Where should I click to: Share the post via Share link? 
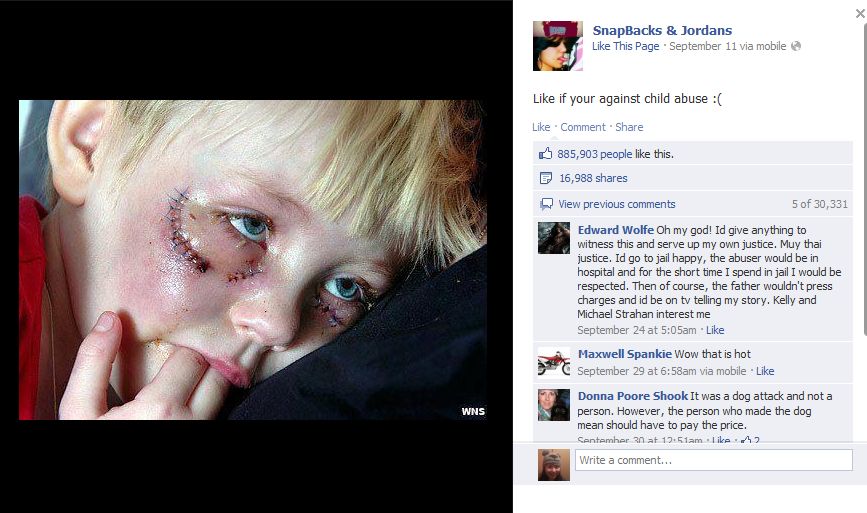click(x=629, y=127)
